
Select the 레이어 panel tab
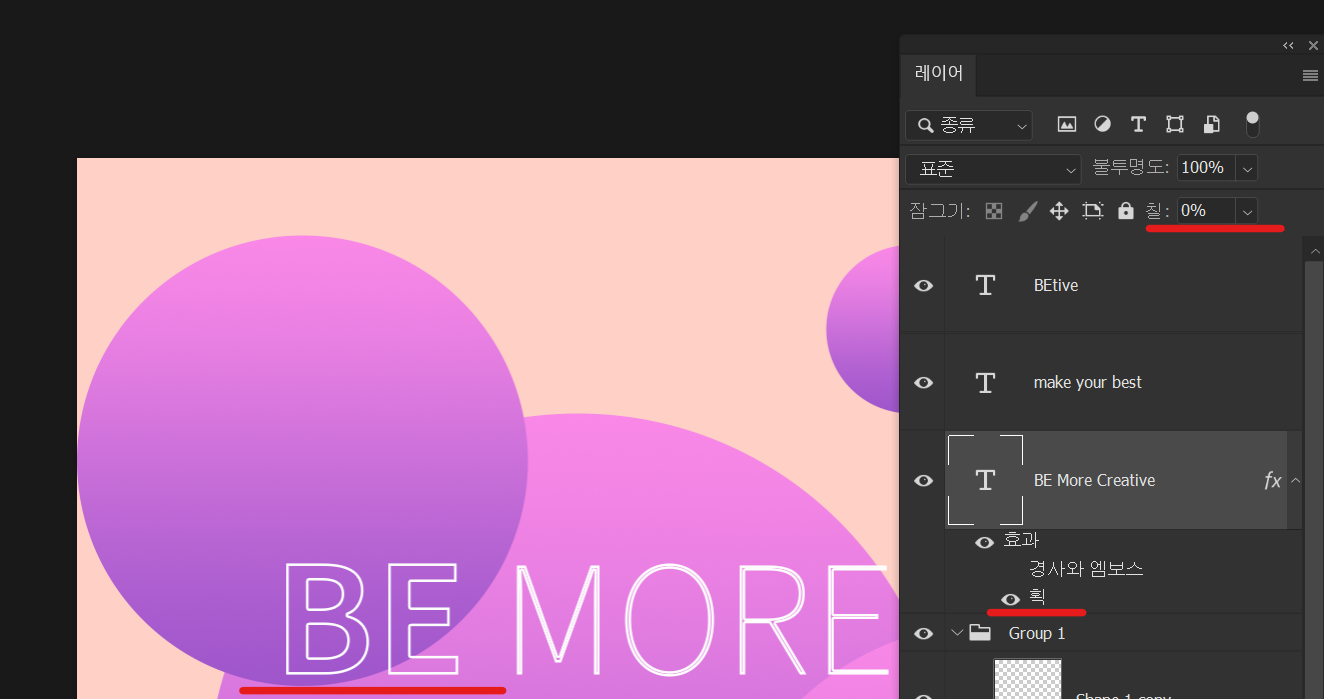pos(939,74)
